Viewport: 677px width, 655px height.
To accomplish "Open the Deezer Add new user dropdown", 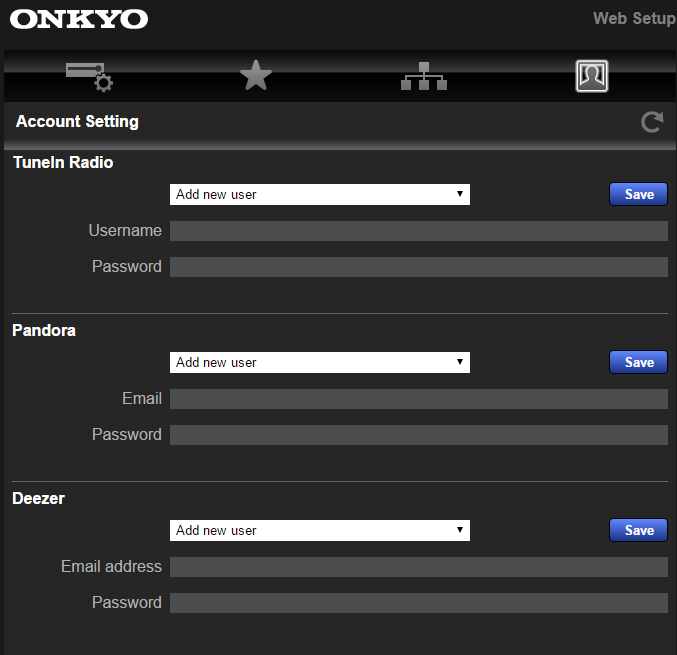I will click(320, 531).
